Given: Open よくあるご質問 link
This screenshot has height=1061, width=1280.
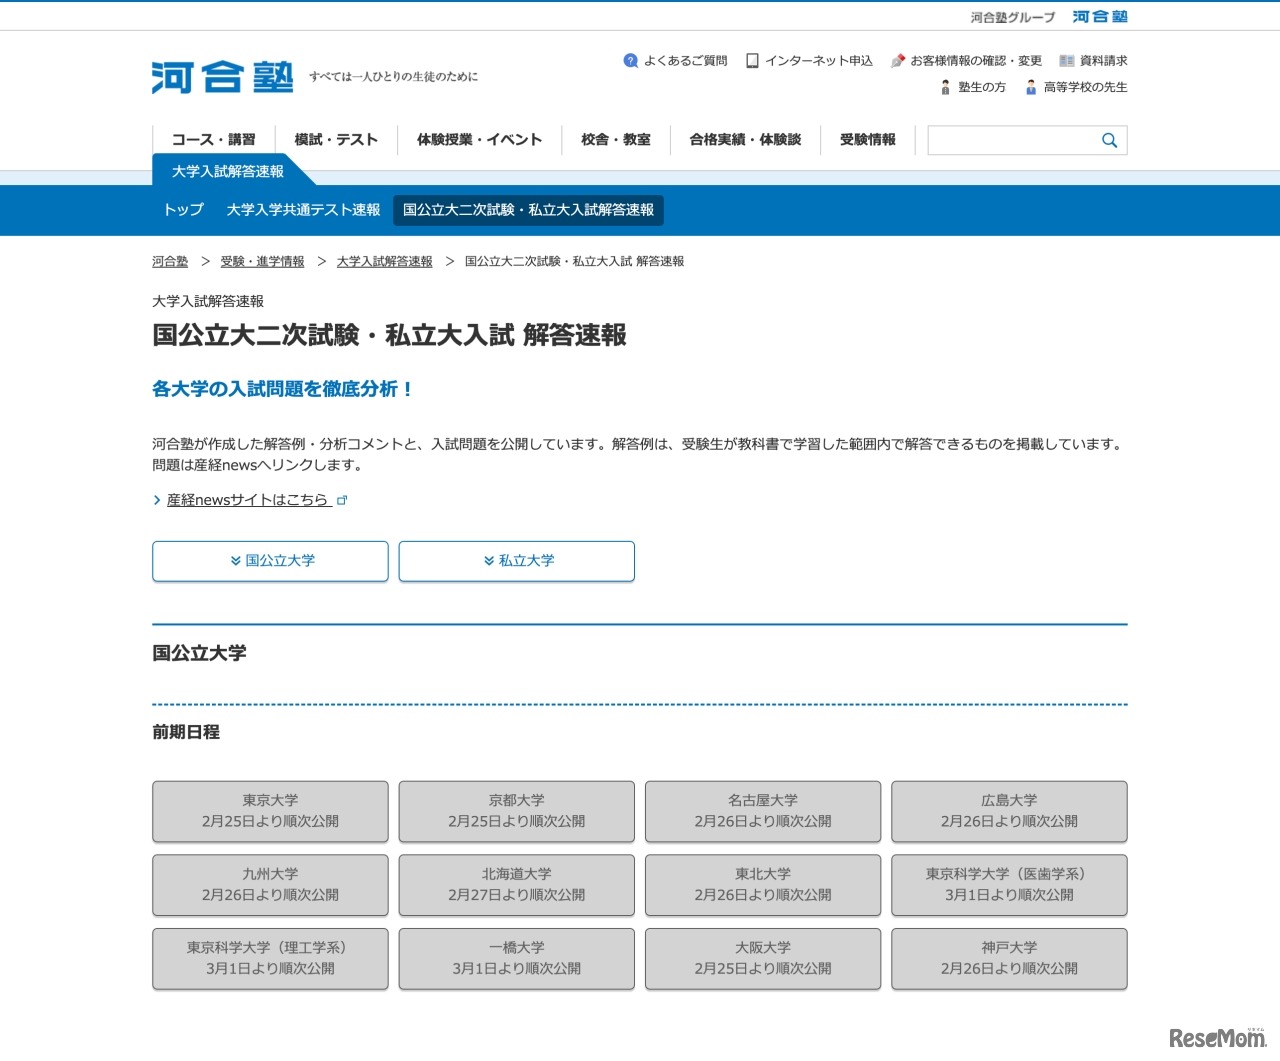Looking at the screenshot, I should tap(685, 61).
